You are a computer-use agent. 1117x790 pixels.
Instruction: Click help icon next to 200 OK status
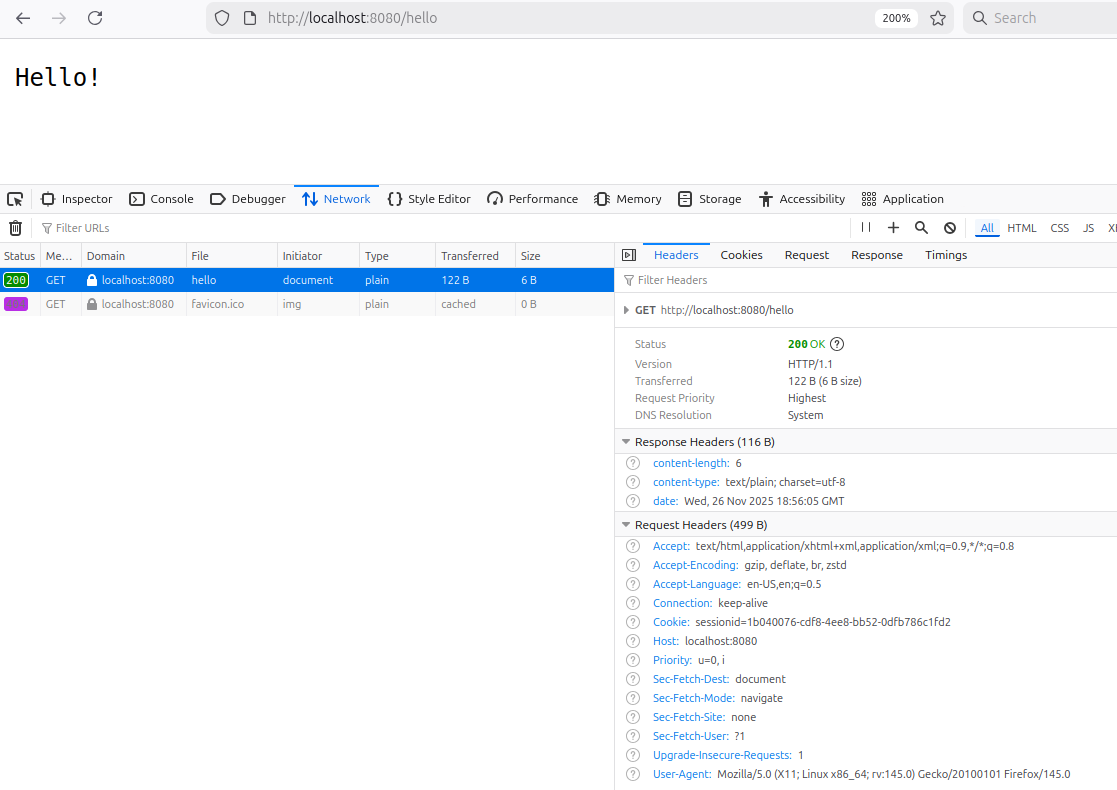point(837,344)
